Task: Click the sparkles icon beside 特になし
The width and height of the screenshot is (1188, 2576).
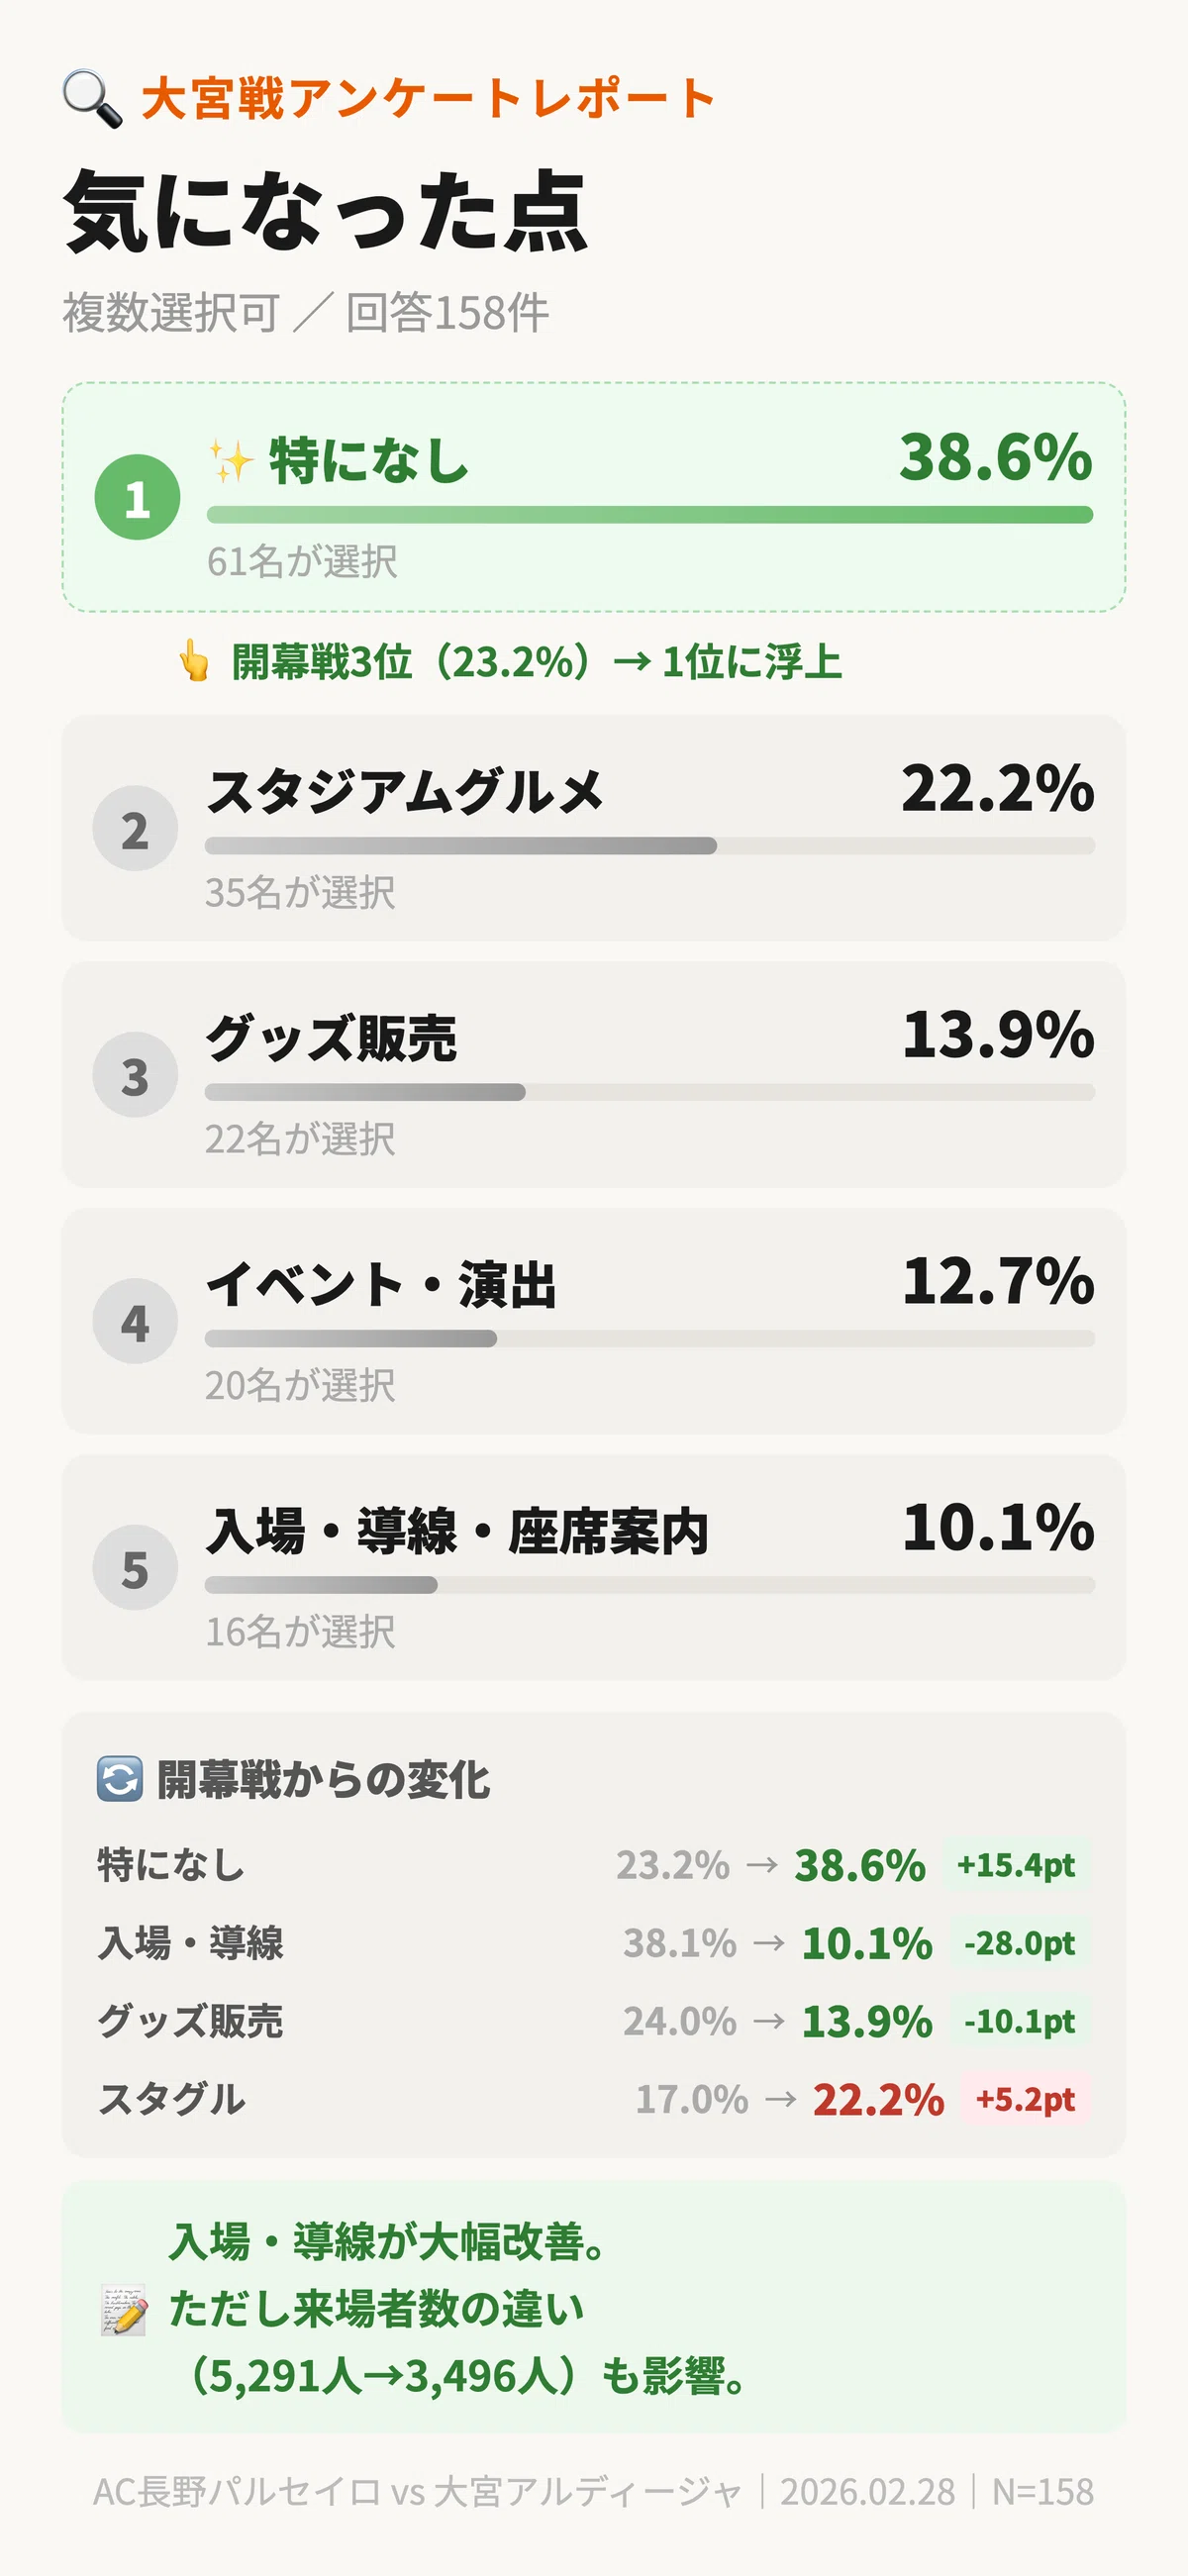Action: point(231,461)
